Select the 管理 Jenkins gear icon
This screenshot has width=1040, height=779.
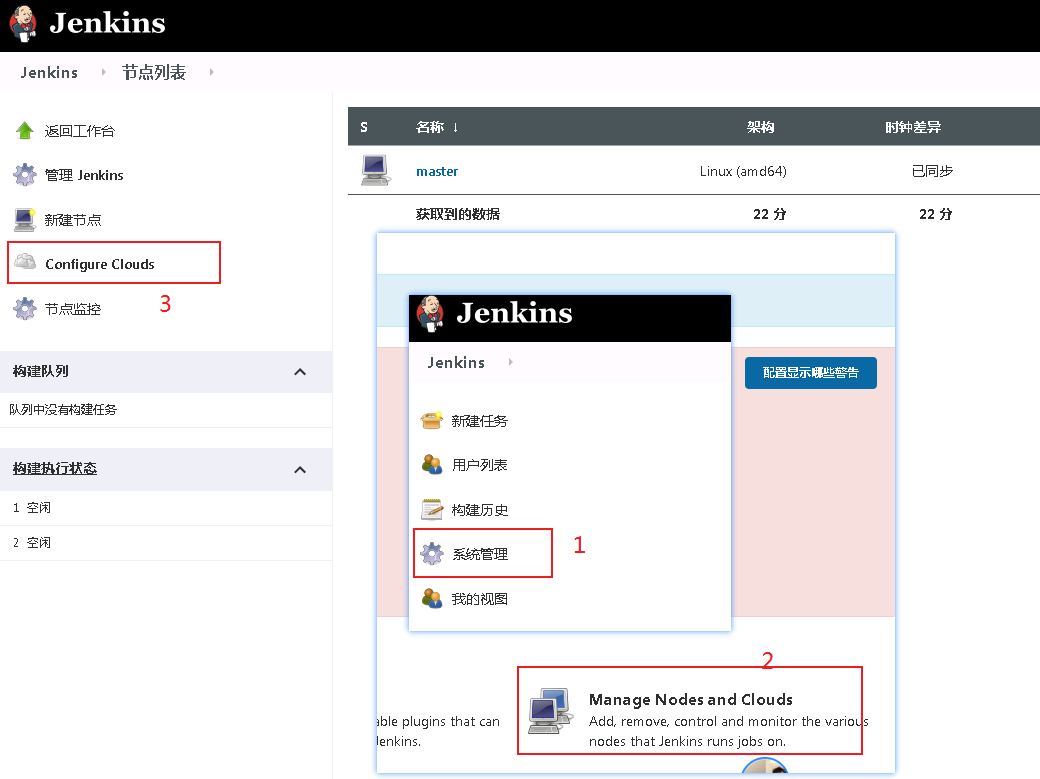click(x=23, y=174)
